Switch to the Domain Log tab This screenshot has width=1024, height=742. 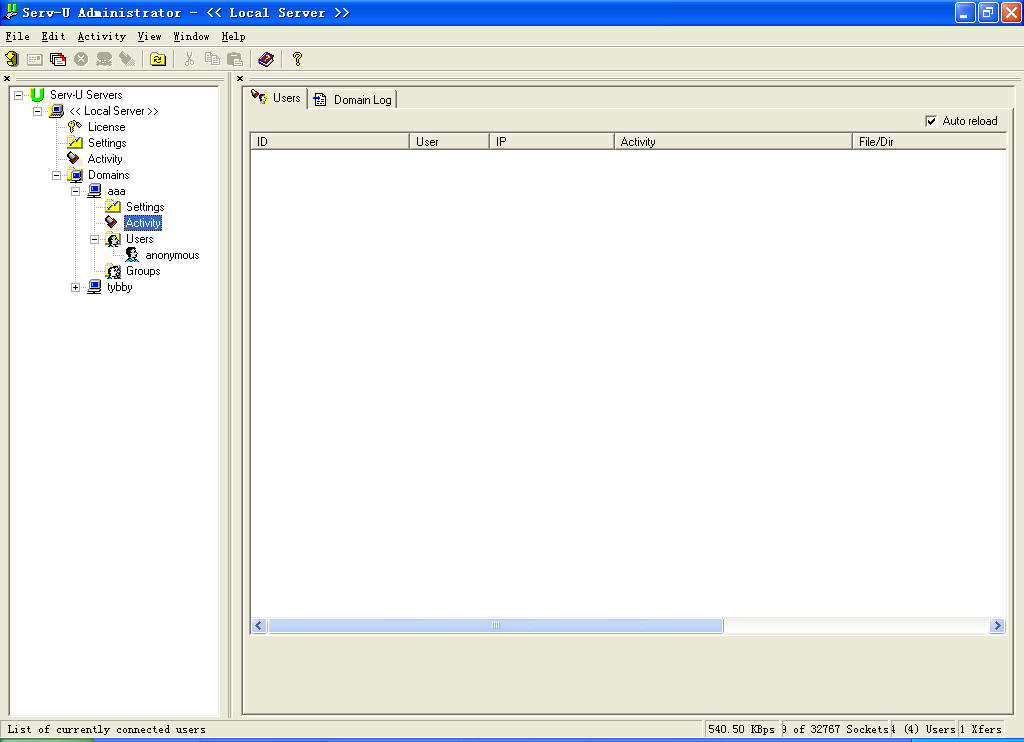point(353,99)
